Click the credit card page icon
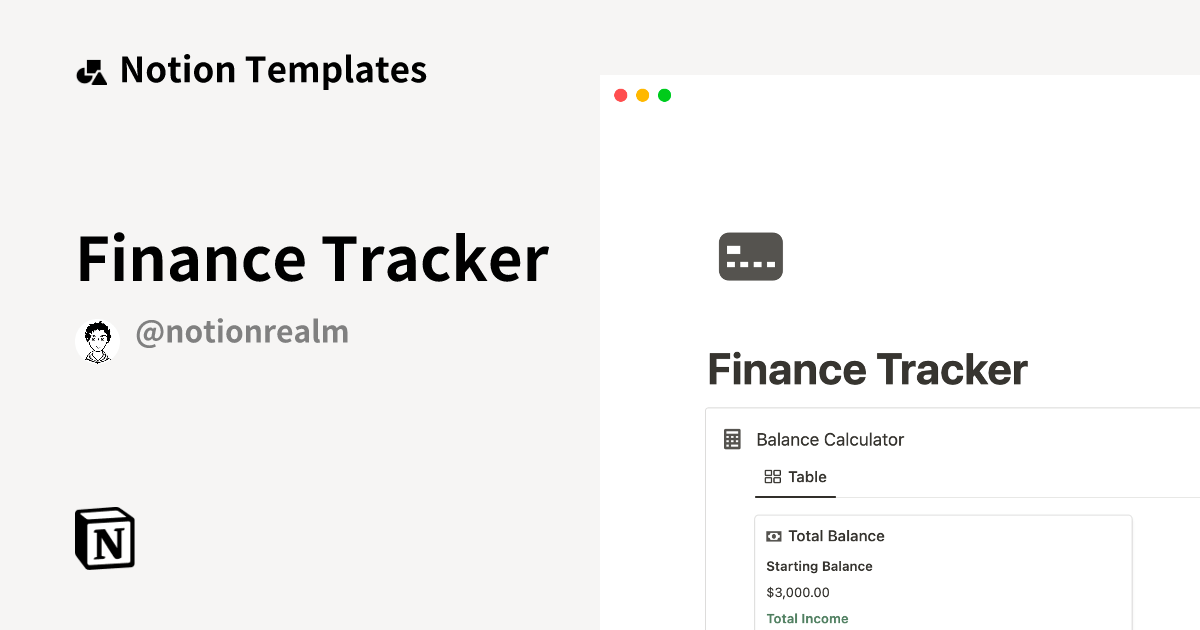The image size is (1200, 630). coord(751,256)
